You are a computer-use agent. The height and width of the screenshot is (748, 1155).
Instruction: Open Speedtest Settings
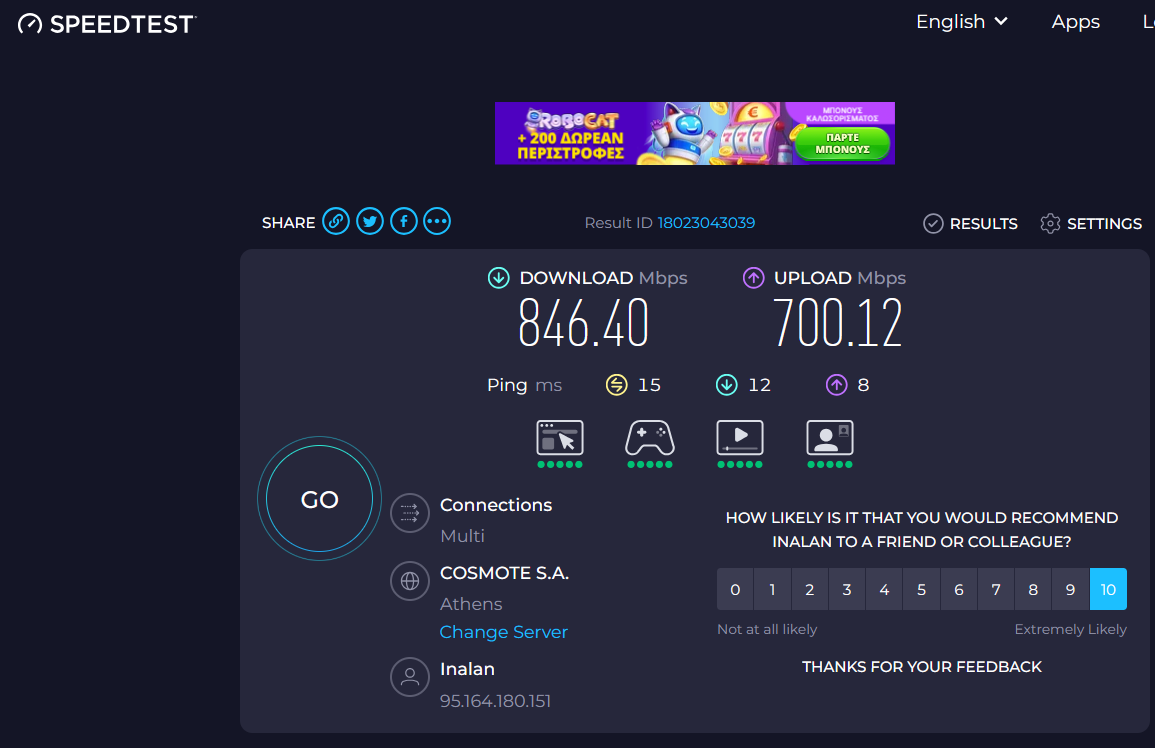1091,223
